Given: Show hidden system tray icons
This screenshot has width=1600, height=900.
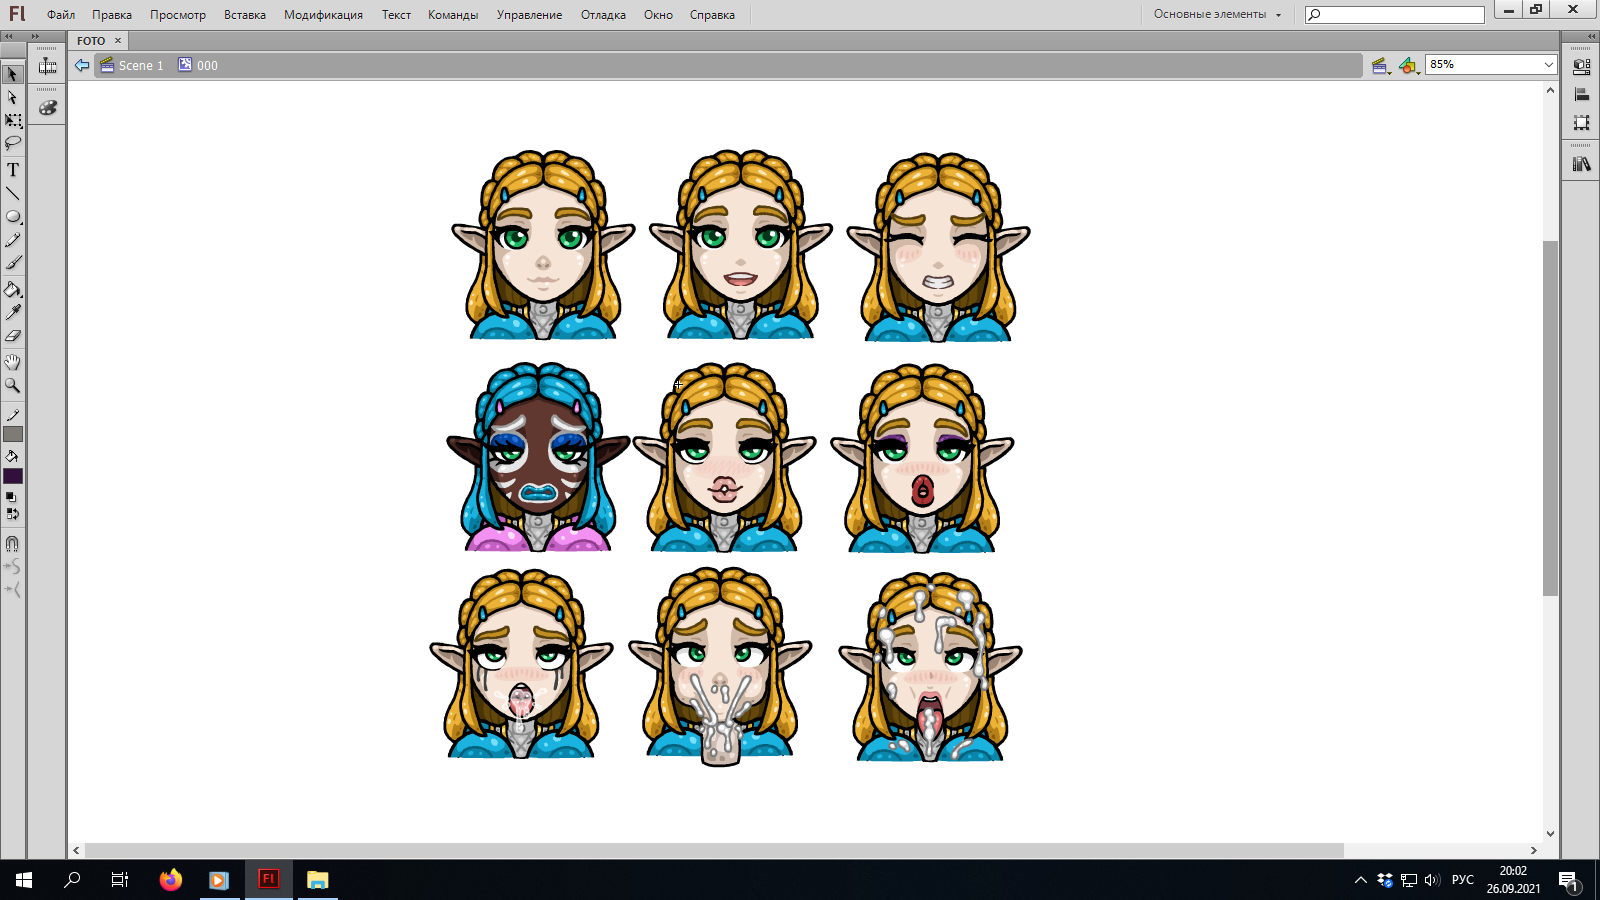Looking at the screenshot, I should pos(1360,880).
